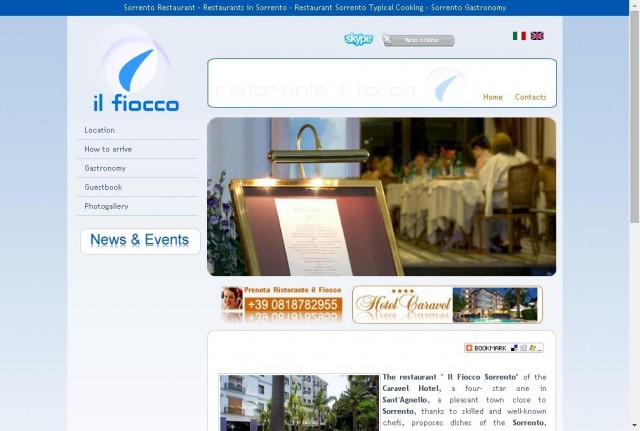Click the Skype 'Non online' status button

pyautogui.click(x=418, y=40)
